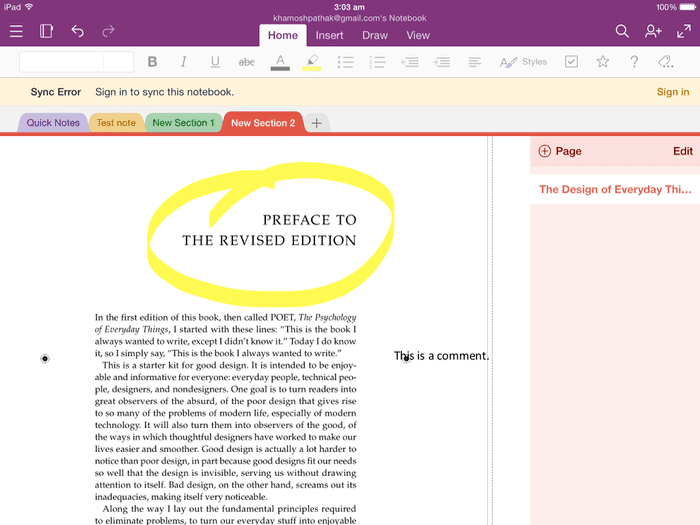Open the Styles gallery

pyautogui.click(x=523, y=62)
